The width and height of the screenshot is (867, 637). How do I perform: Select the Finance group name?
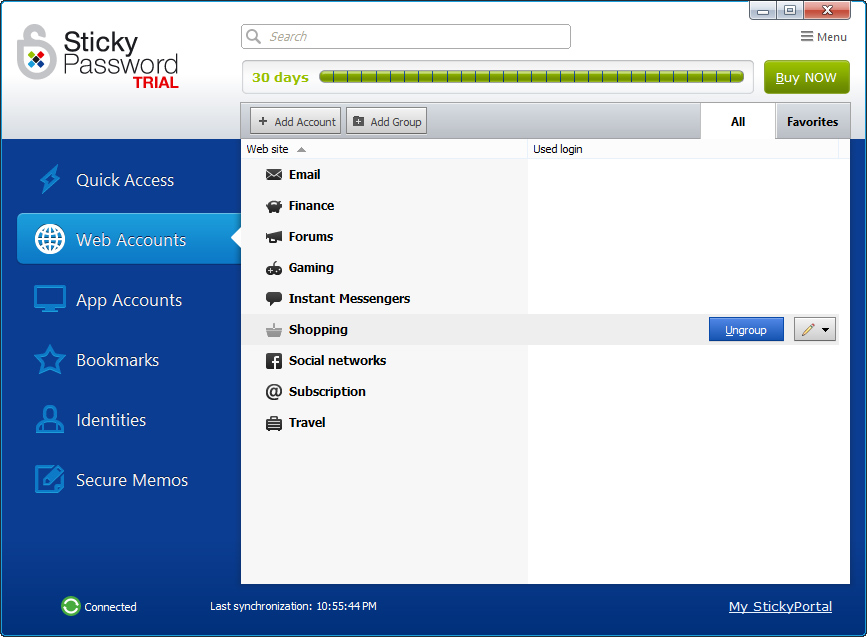click(311, 206)
